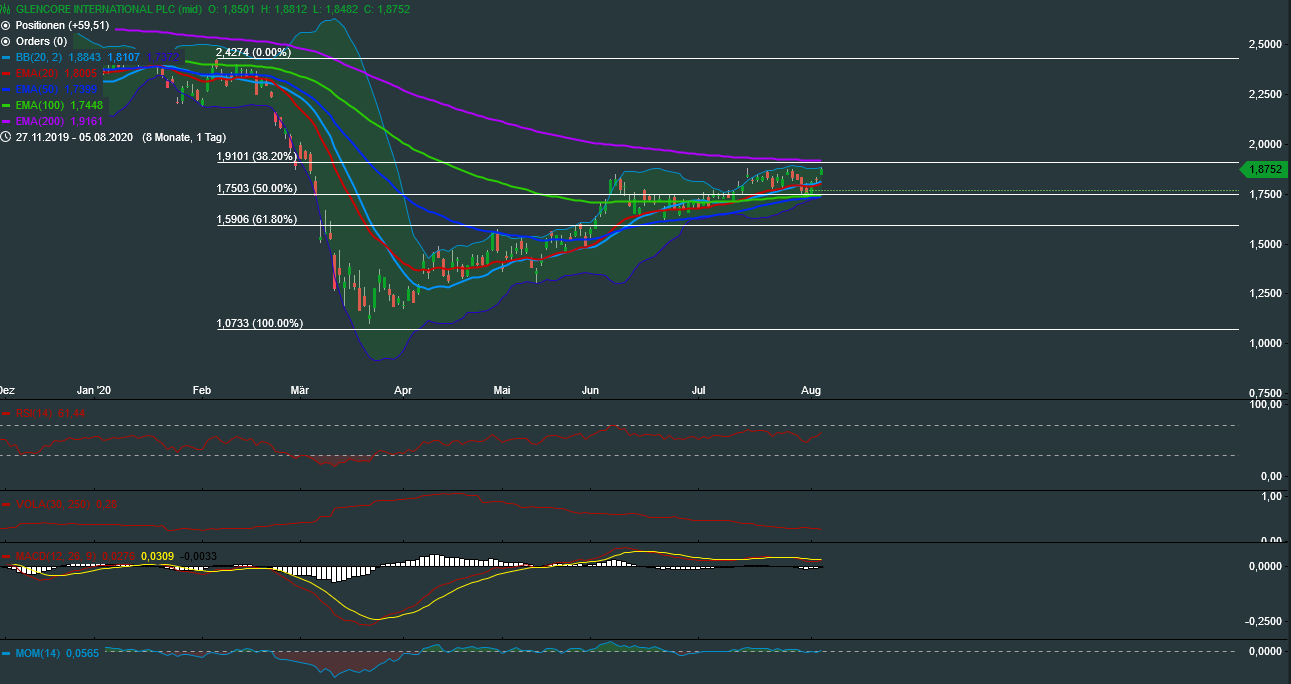Open the Positionen (+59,51) indicator icon
The width and height of the screenshot is (1291, 684).
tap(5, 26)
